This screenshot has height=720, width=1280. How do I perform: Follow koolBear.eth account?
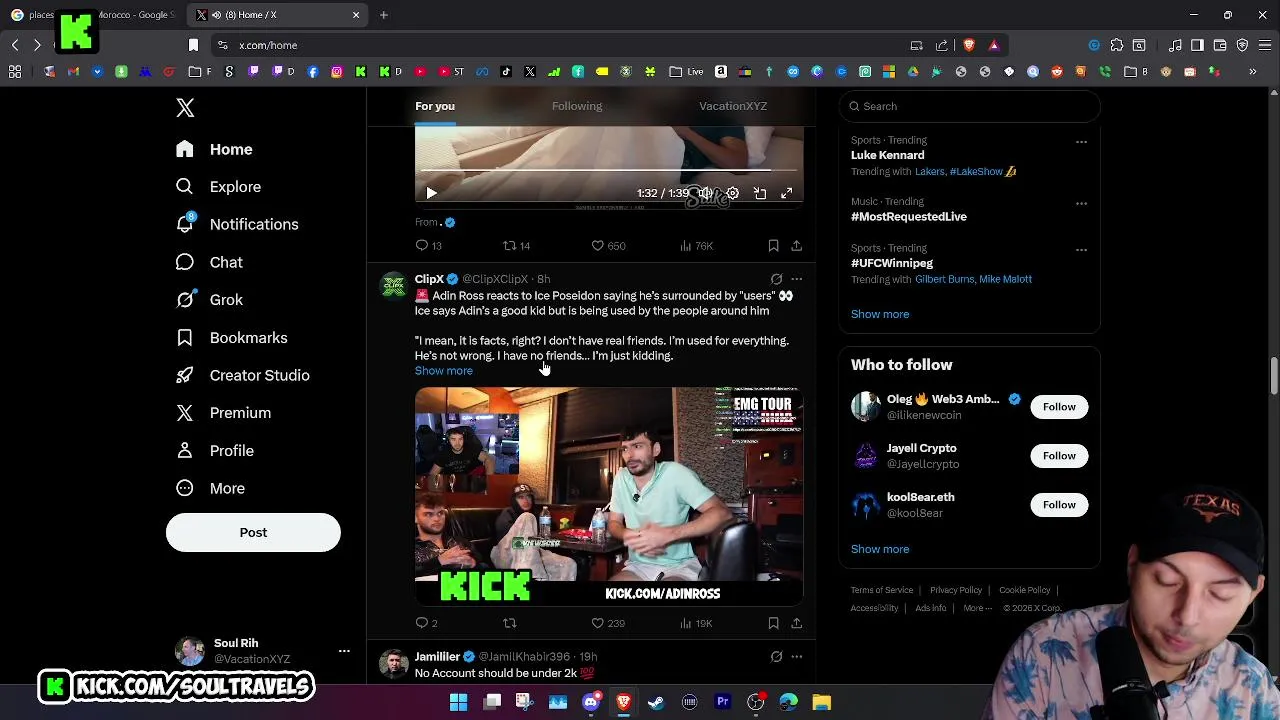1059,505
